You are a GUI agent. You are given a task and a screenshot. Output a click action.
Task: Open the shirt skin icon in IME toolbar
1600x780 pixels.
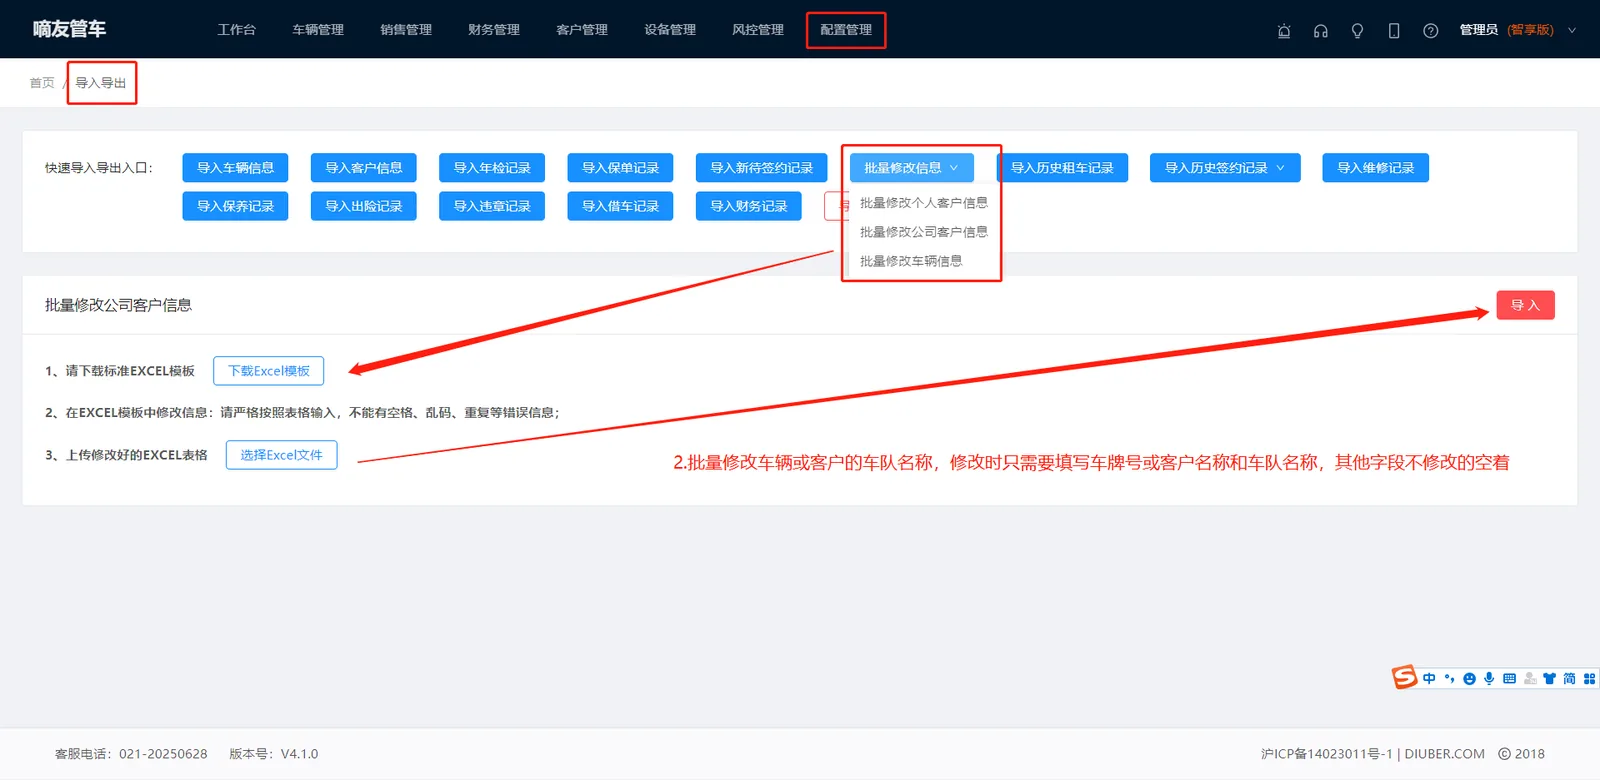tap(1549, 679)
